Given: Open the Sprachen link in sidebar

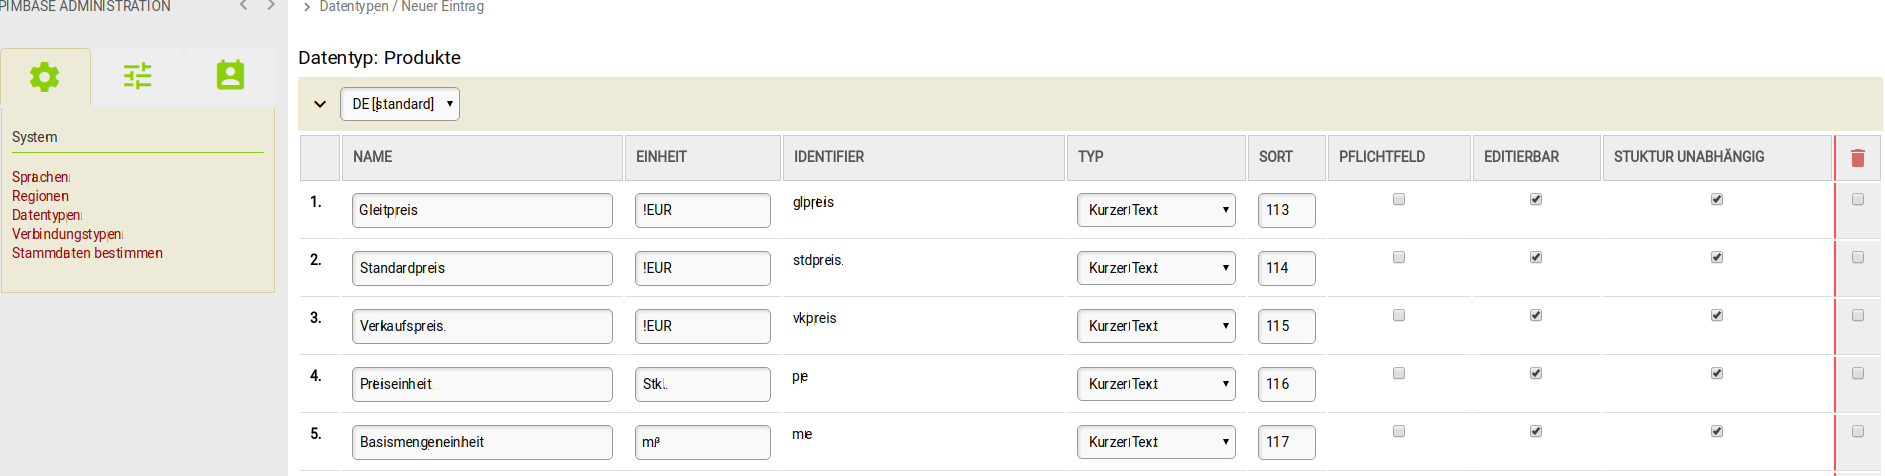Looking at the screenshot, I should coord(40,177).
